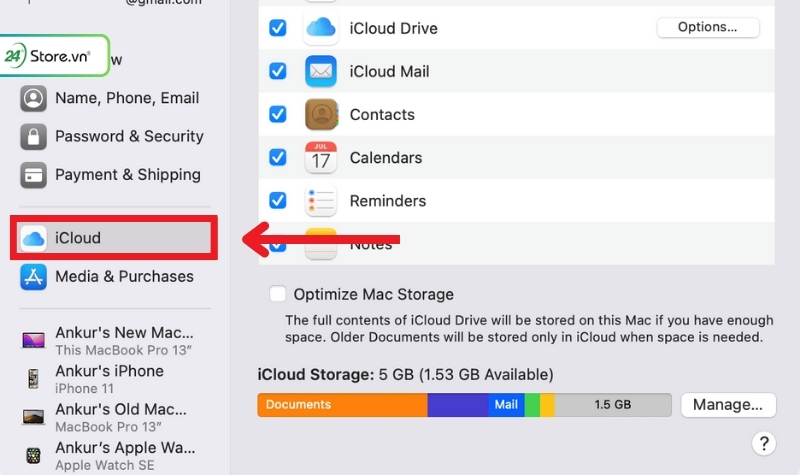This screenshot has width=800, height=475.
Task: Click the full contents description paragraph
Action: tap(529, 329)
